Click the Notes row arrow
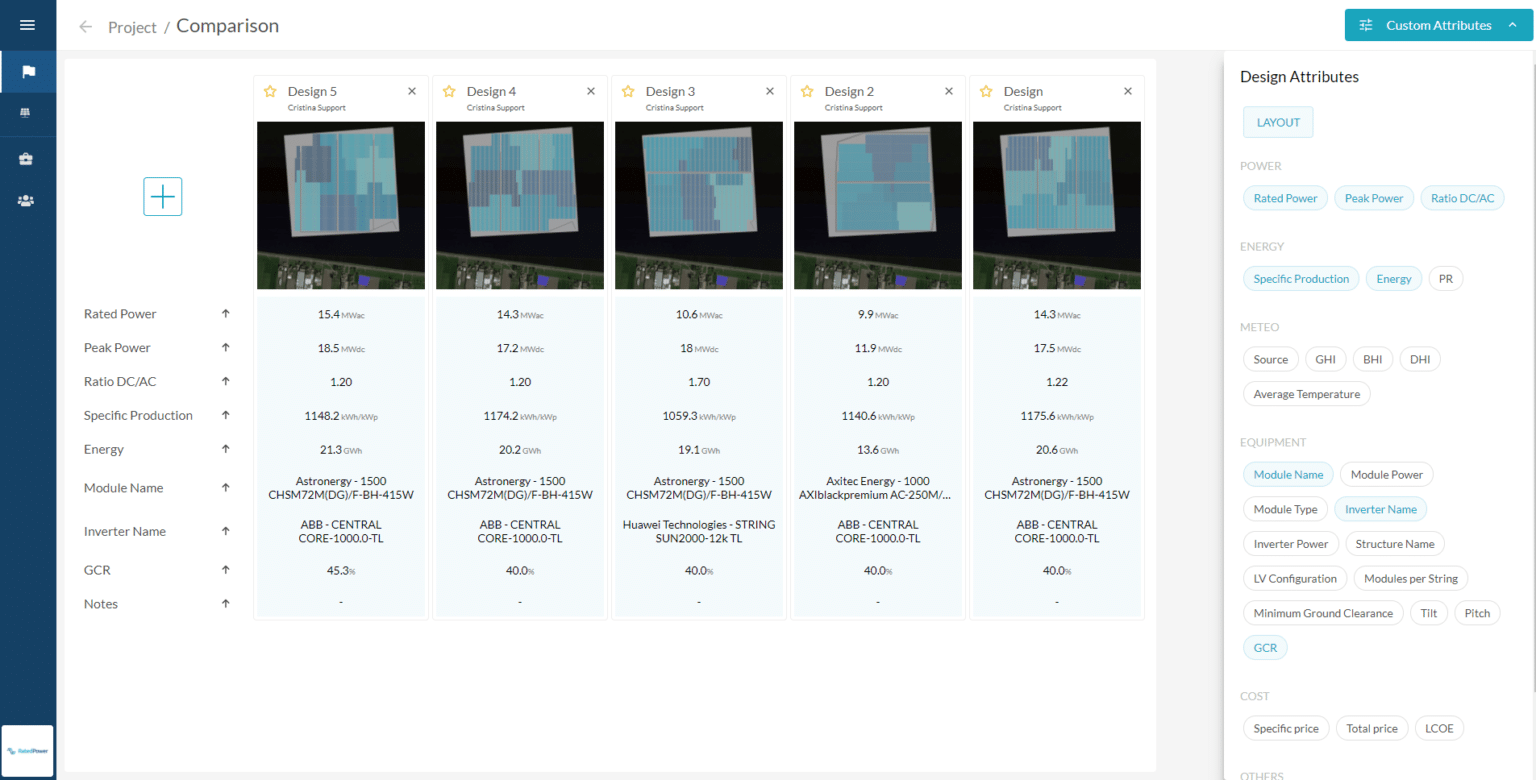The width and height of the screenshot is (1536, 780). coord(226,604)
